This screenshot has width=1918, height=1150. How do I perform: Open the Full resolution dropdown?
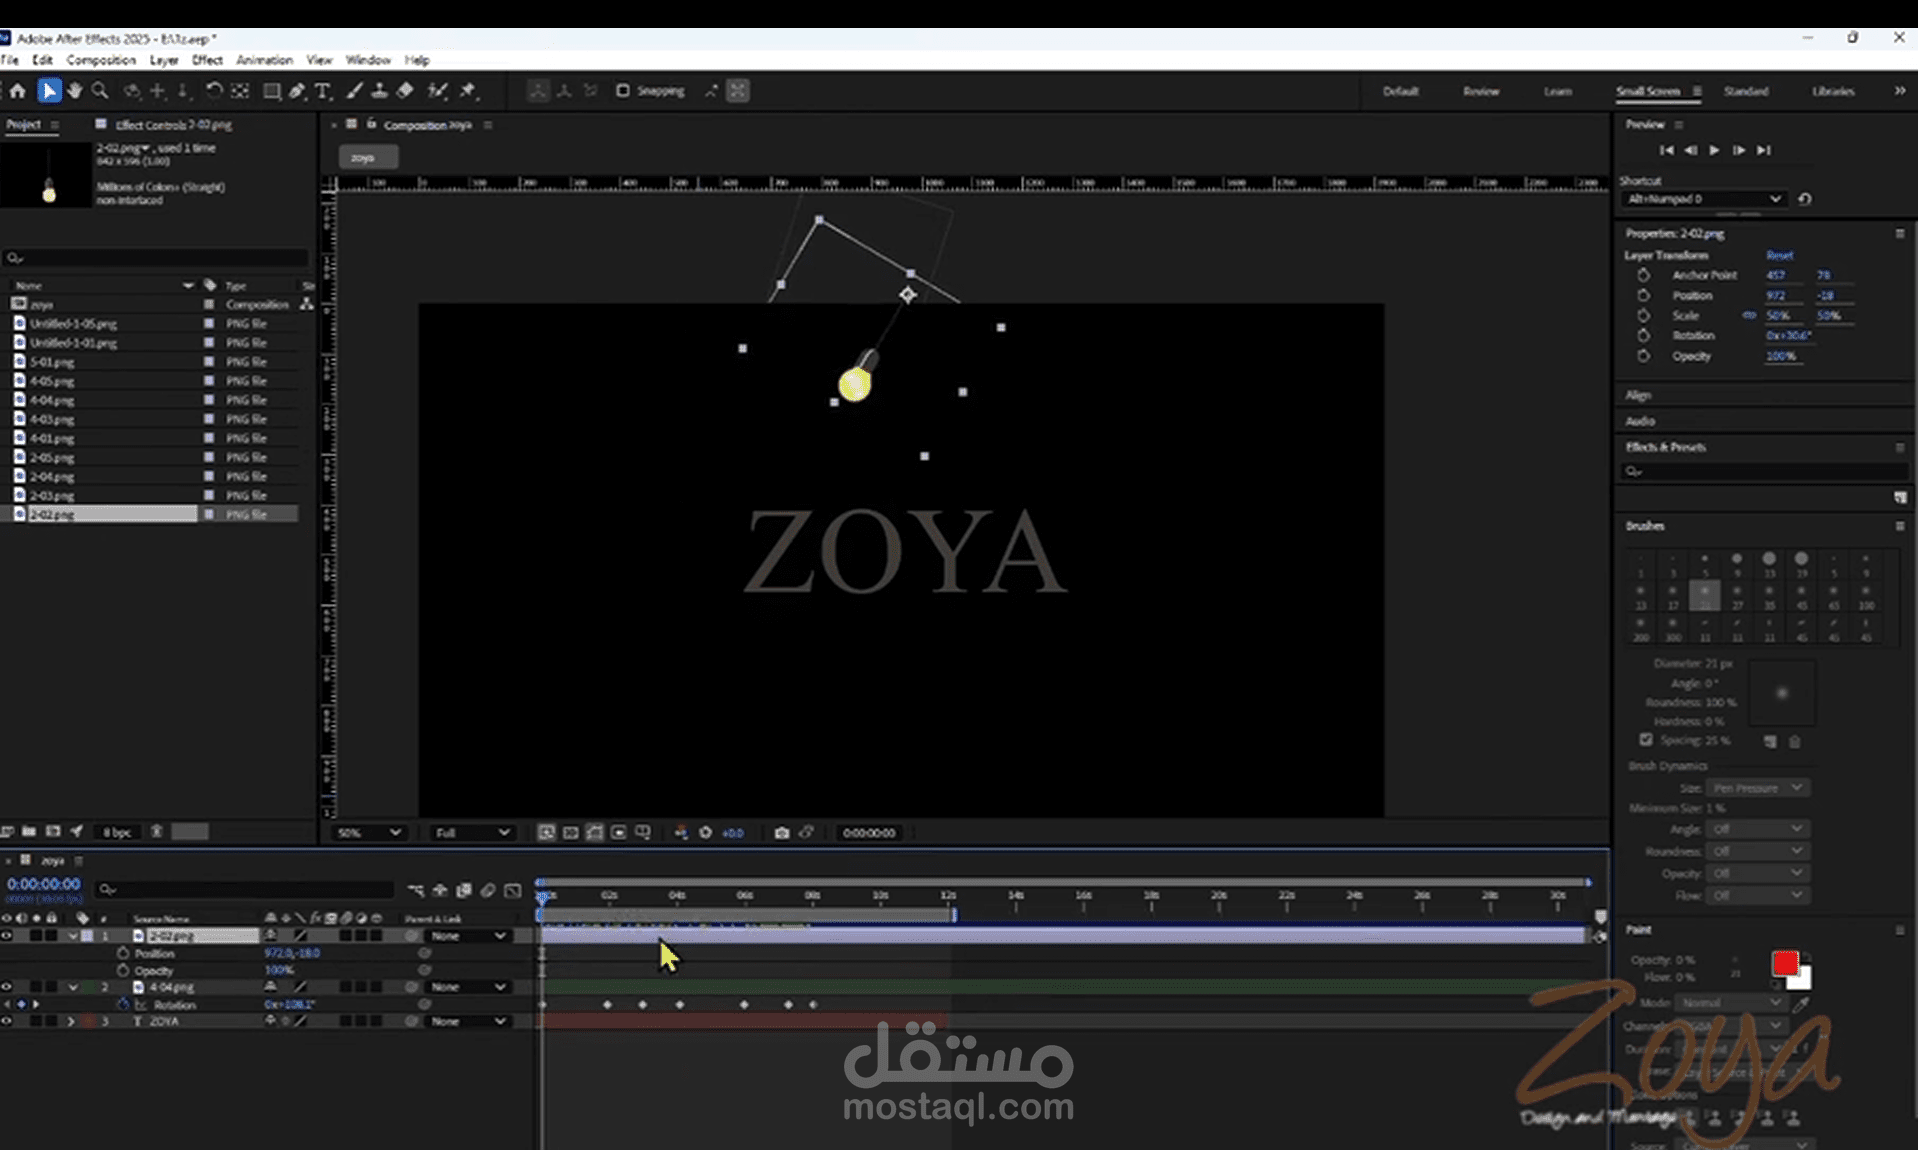pyautogui.click(x=472, y=832)
